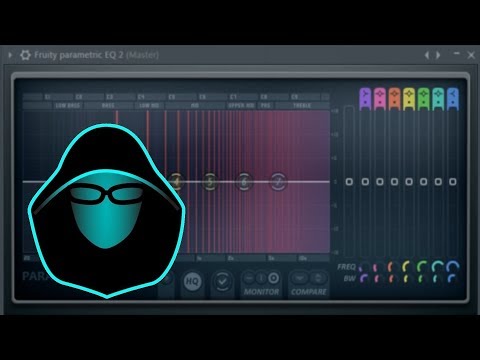Click the COMPARE button
The image size is (480, 360).
tap(309, 292)
